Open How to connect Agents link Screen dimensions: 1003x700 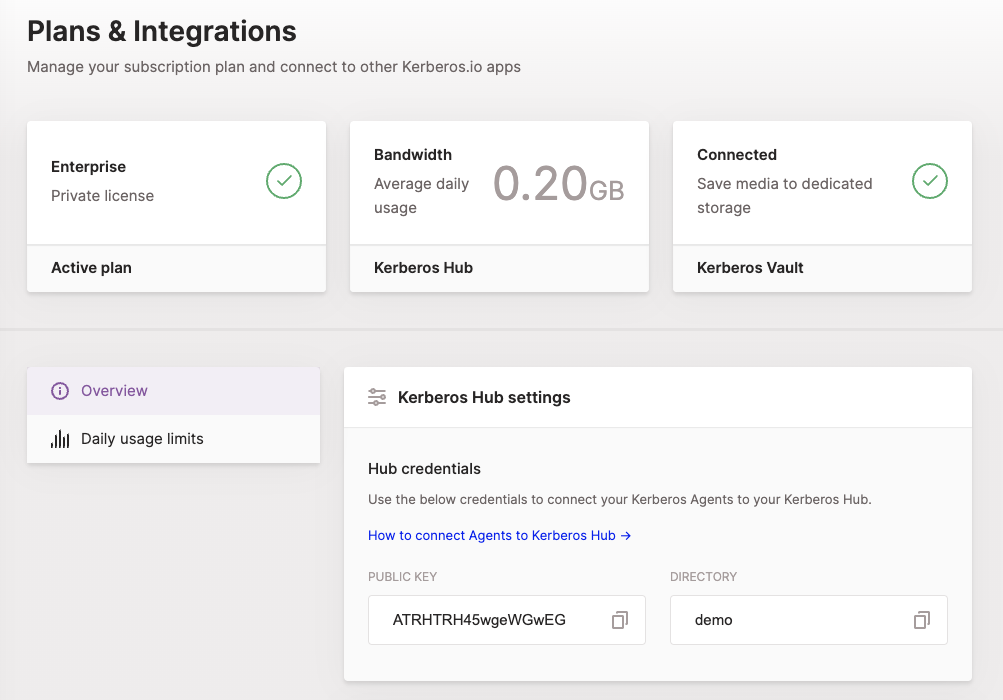pyautogui.click(x=499, y=535)
